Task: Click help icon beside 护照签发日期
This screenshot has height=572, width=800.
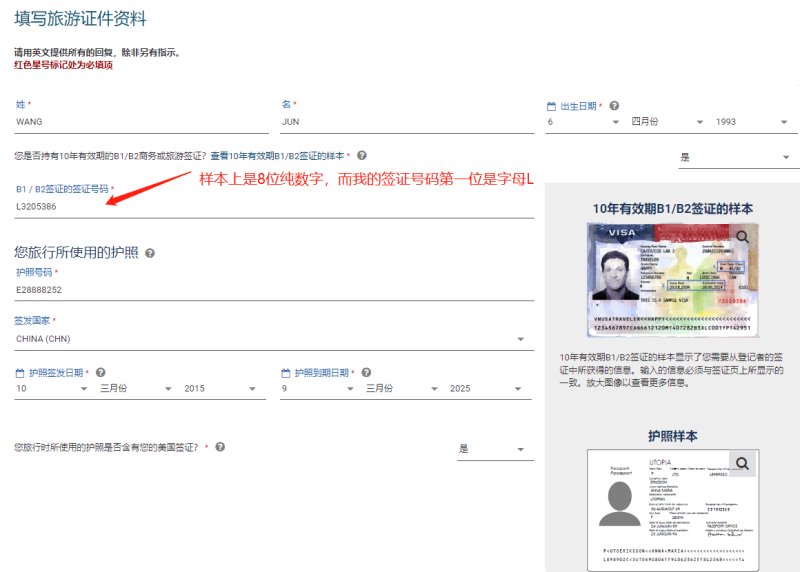Action: click(x=101, y=372)
